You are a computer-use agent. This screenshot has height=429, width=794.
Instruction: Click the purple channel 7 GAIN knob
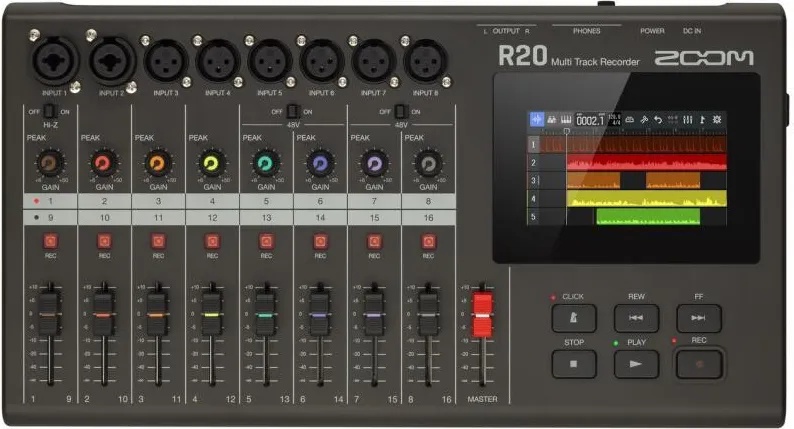[x=374, y=163]
